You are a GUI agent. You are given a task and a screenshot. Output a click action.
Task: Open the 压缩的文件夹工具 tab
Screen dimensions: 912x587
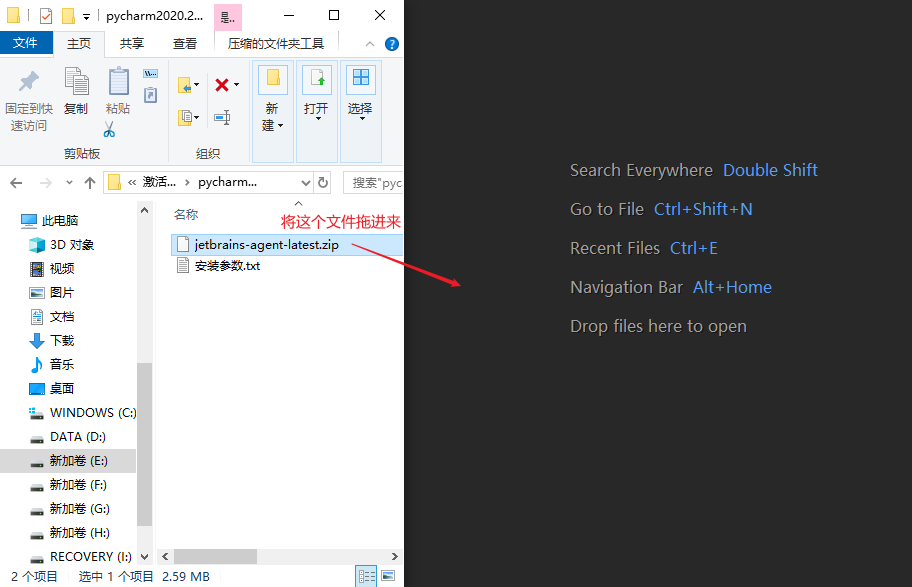(x=276, y=44)
